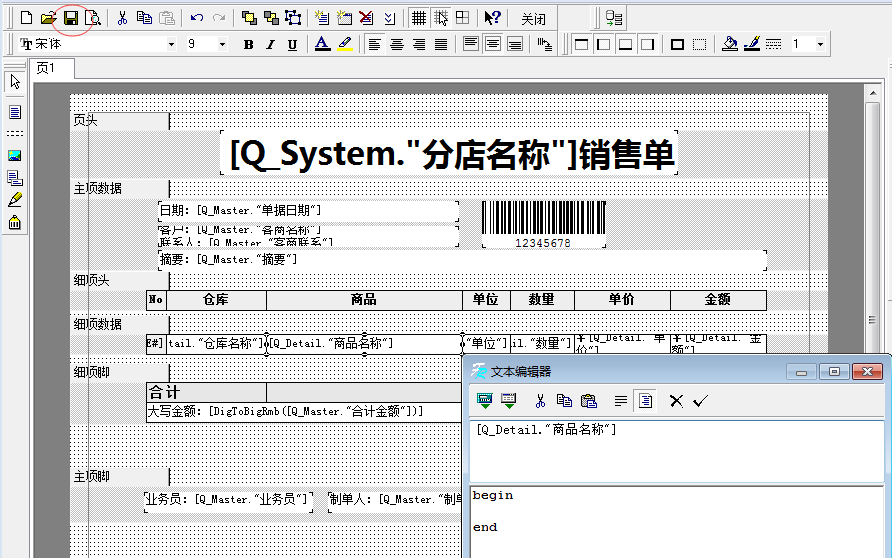
Task: Create a new report with New icon
Action: click(26, 18)
